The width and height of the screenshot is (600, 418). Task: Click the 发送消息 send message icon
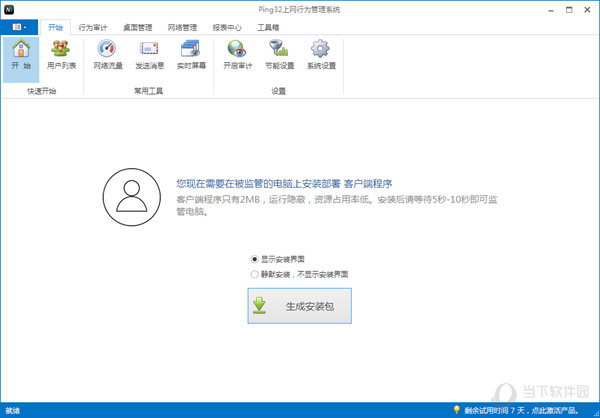[149, 56]
